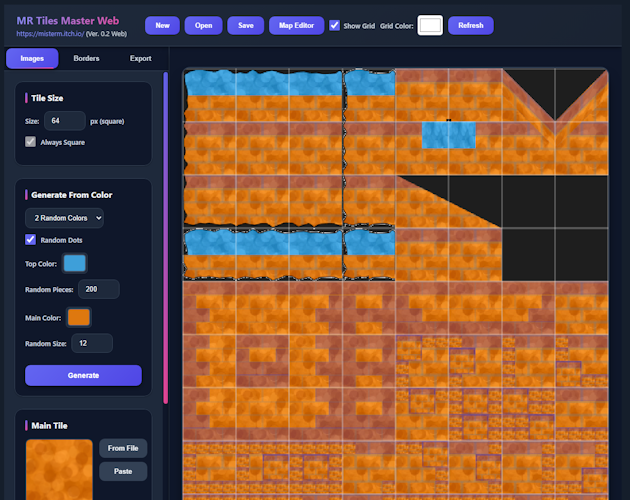This screenshot has height=500, width=630.
Task: Open a tileset with the Open button
Action: [203, 25]
